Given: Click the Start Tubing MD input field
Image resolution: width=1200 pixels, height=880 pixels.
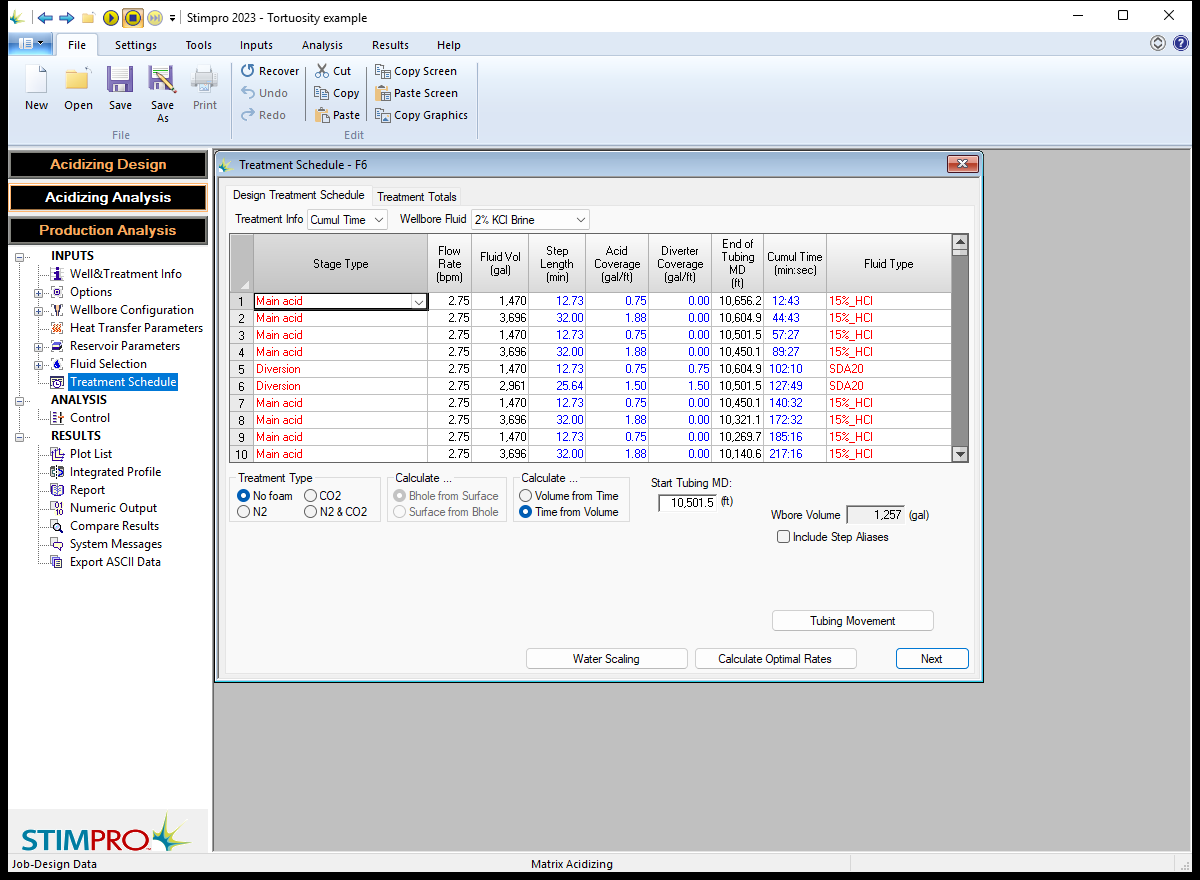Looking at the screenshot, I should (x=688, y=503).
